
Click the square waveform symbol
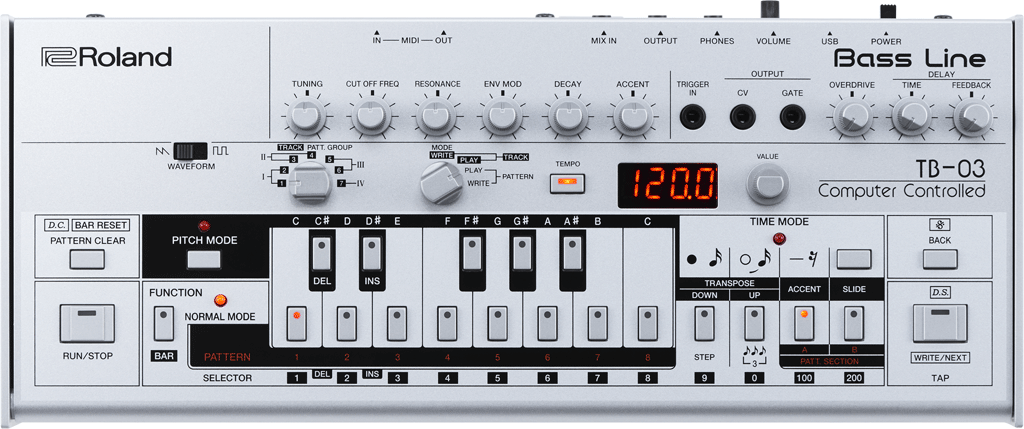pos(219,151)
